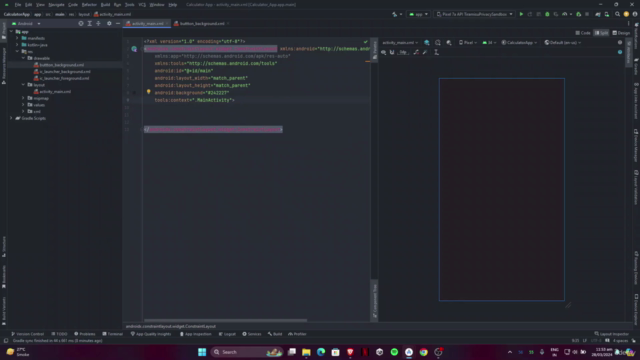Open the Logcat tool window

[227, 334]
